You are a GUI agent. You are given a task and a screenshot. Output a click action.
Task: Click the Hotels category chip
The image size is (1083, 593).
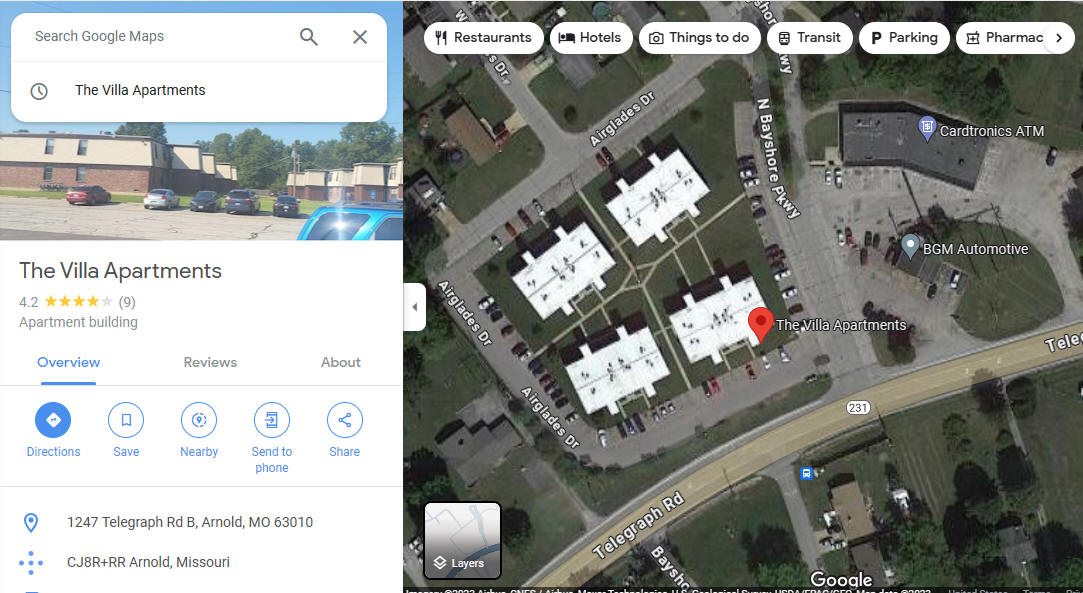tap(591, 38)
